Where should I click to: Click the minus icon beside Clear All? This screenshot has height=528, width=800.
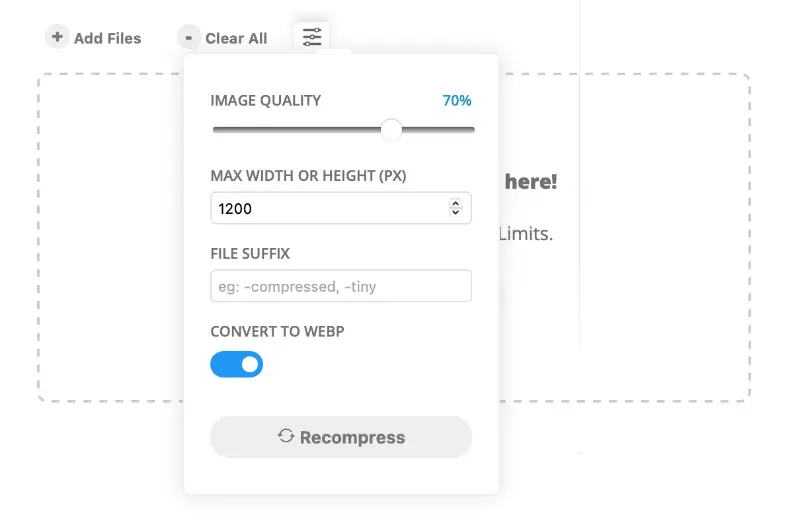pos(189,37)
